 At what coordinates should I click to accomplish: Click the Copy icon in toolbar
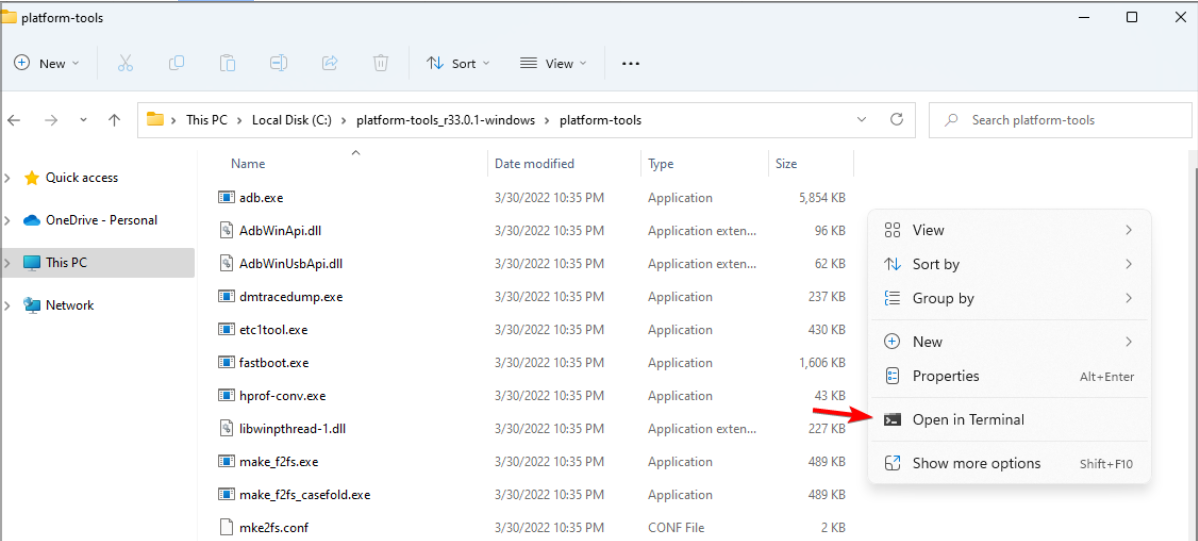coord(176,63)
